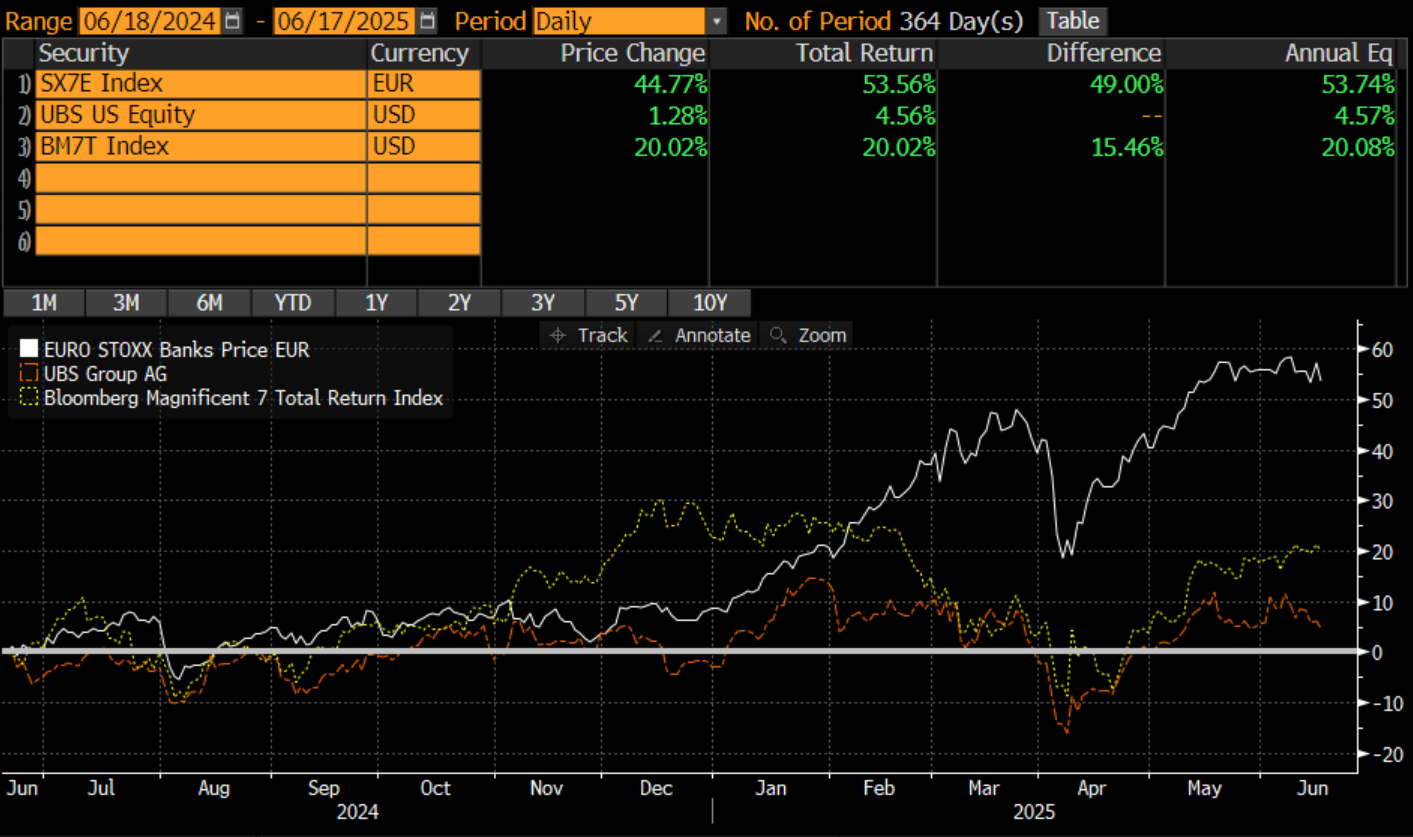Screen dimensions: 1413x837
Task: Expand the Period dropdown arrow
Action: [x=716, y=21]
